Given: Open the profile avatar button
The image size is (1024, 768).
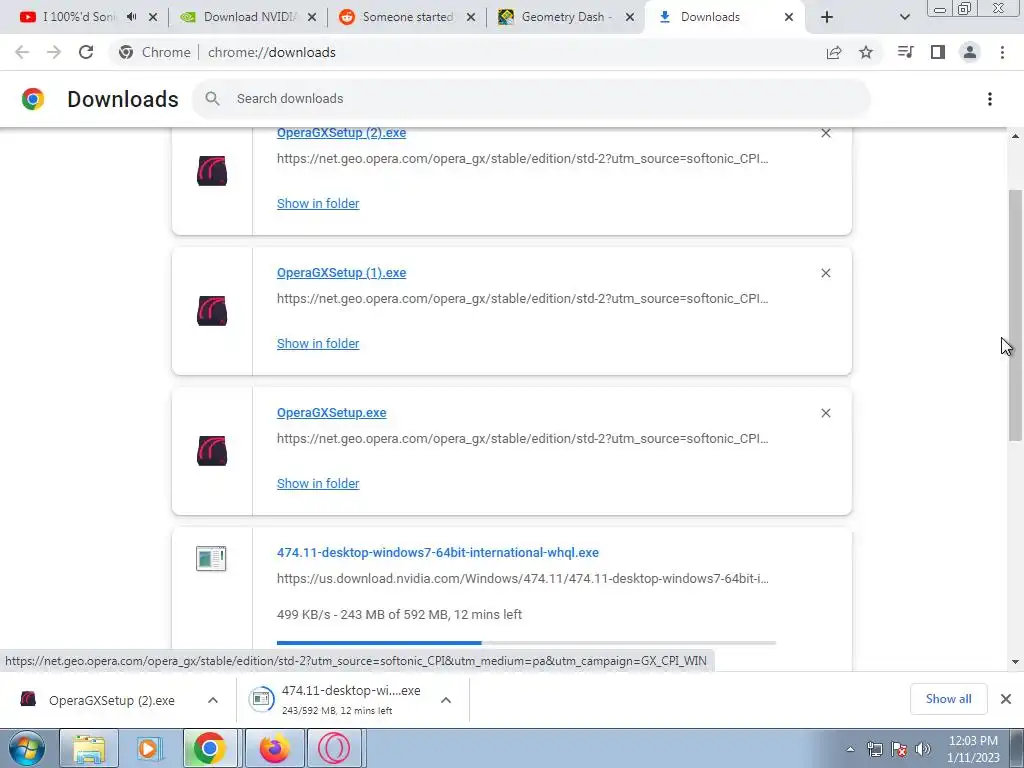Looking at the screenshot, I should tap(970, 52).
